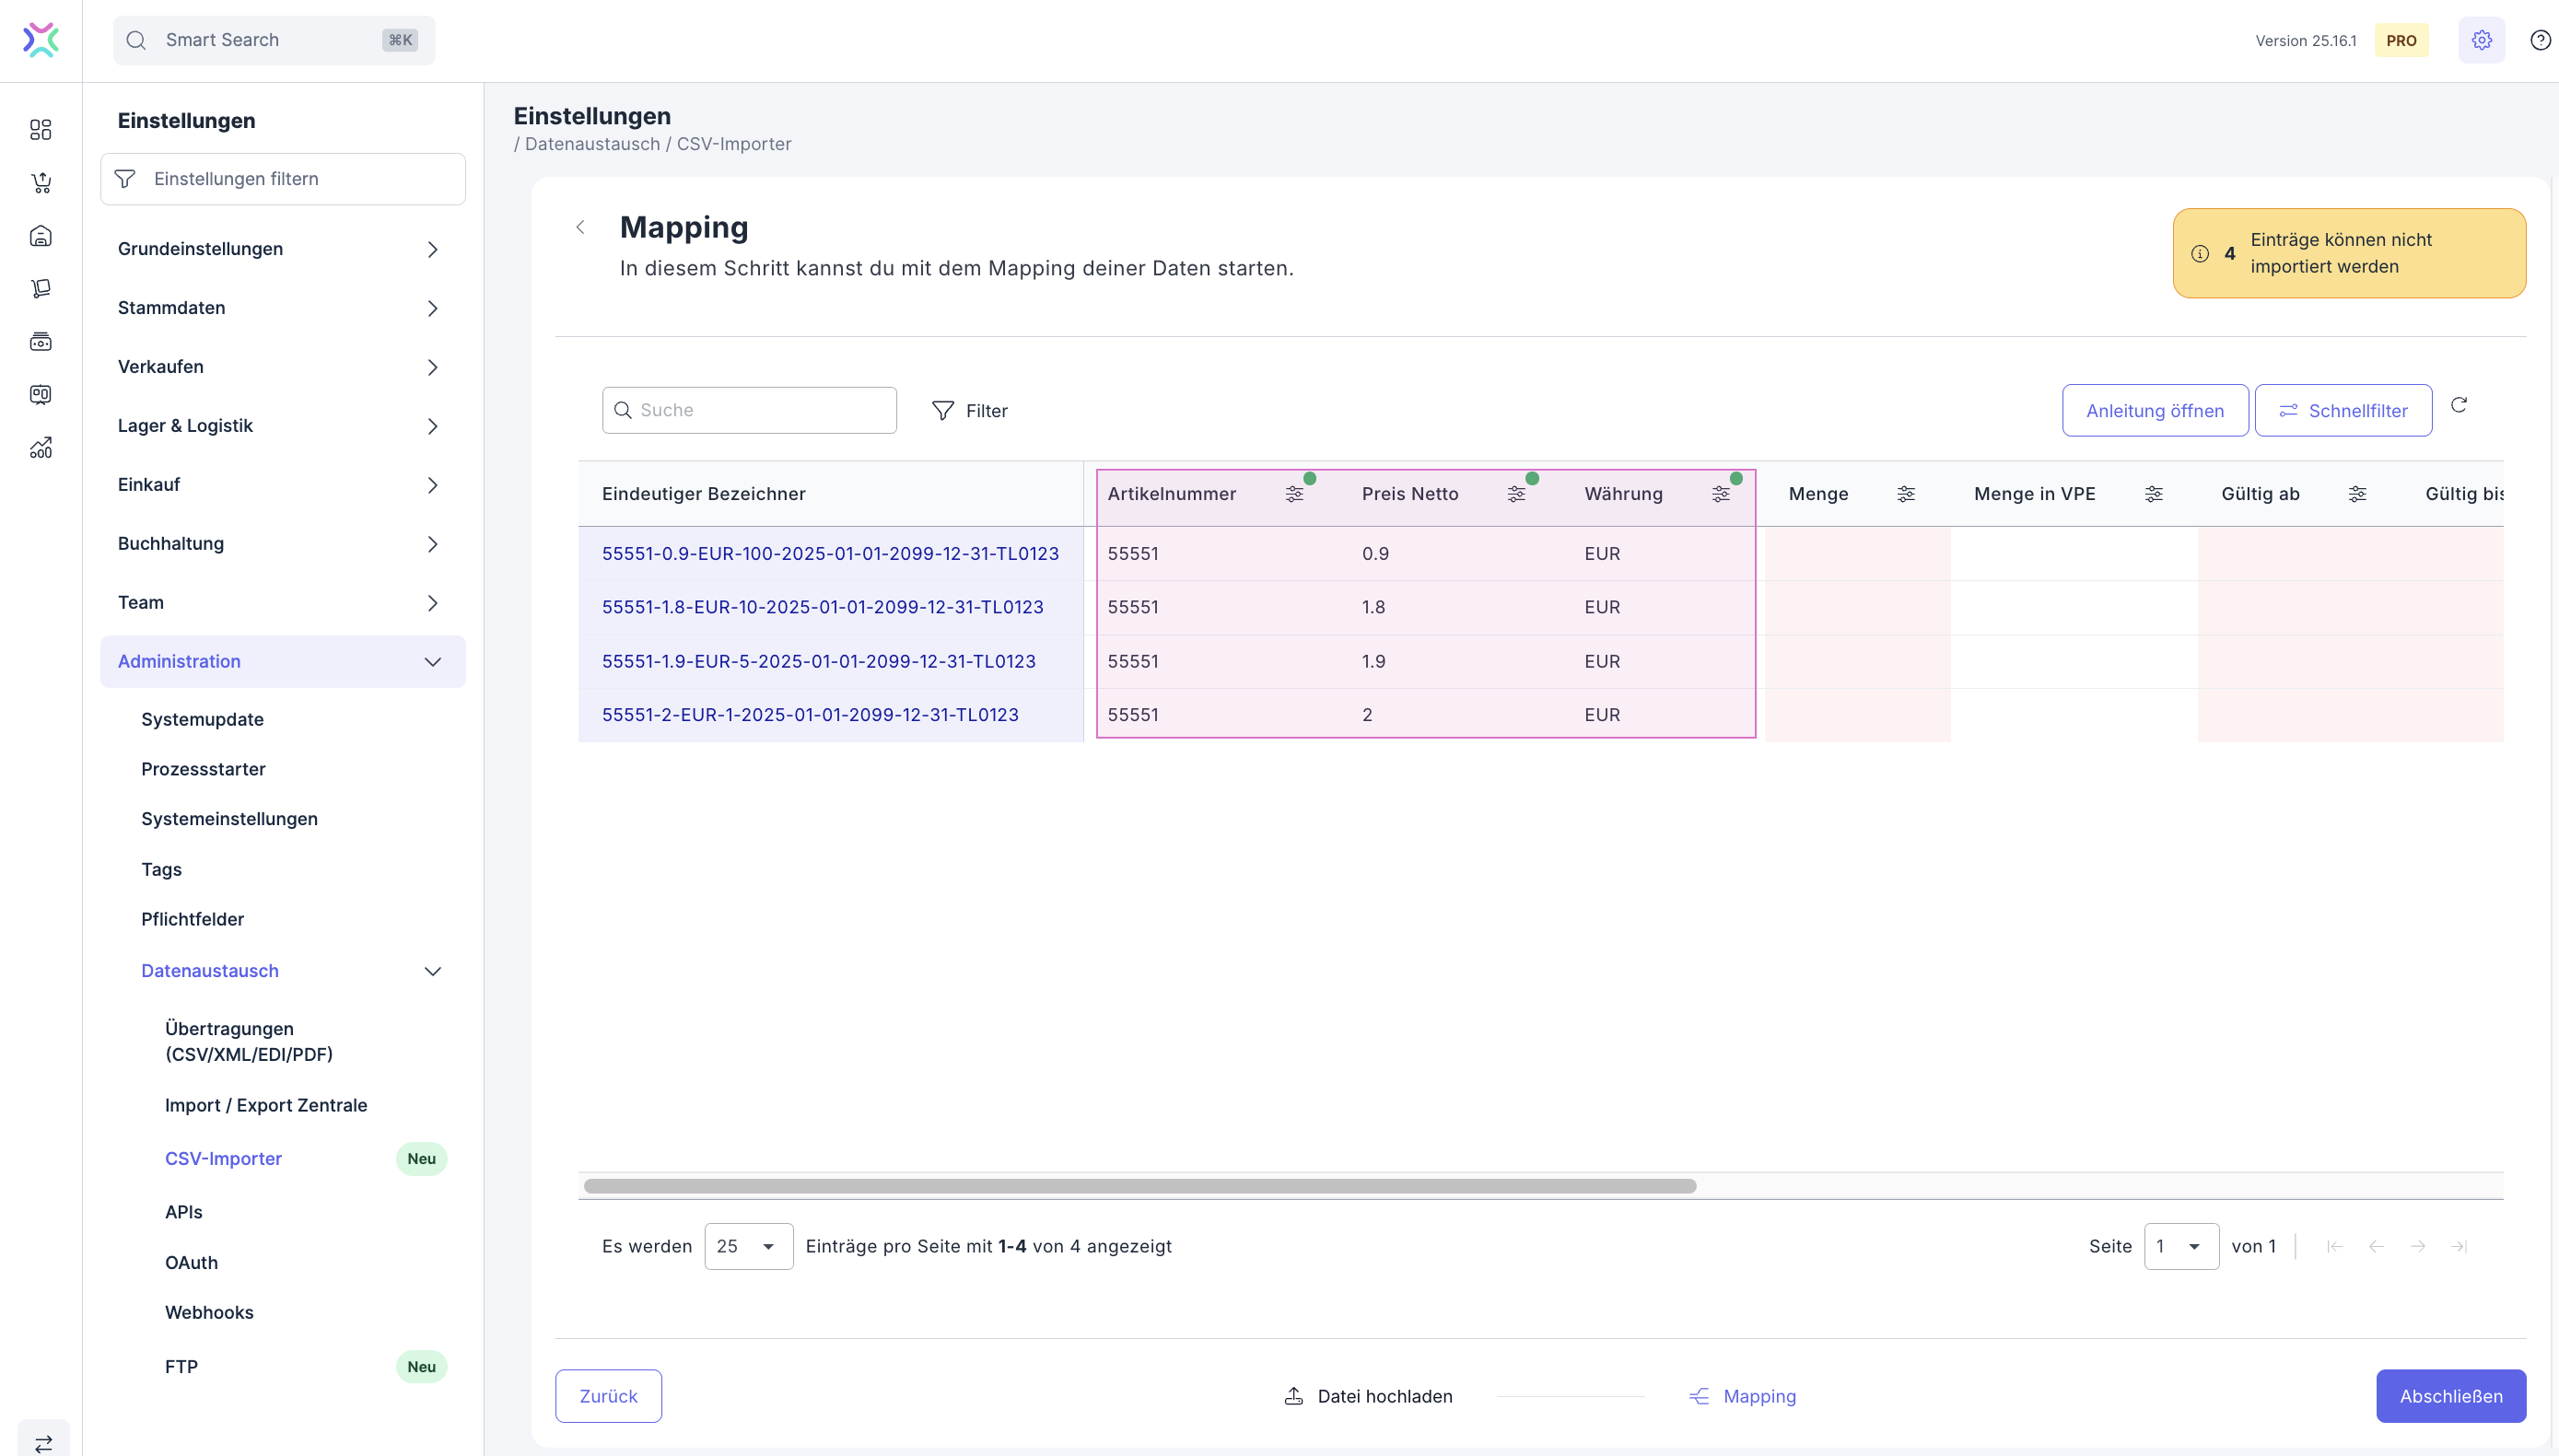
Task: Open the settings gear in top bar
Action: (x=2481, y=40)
